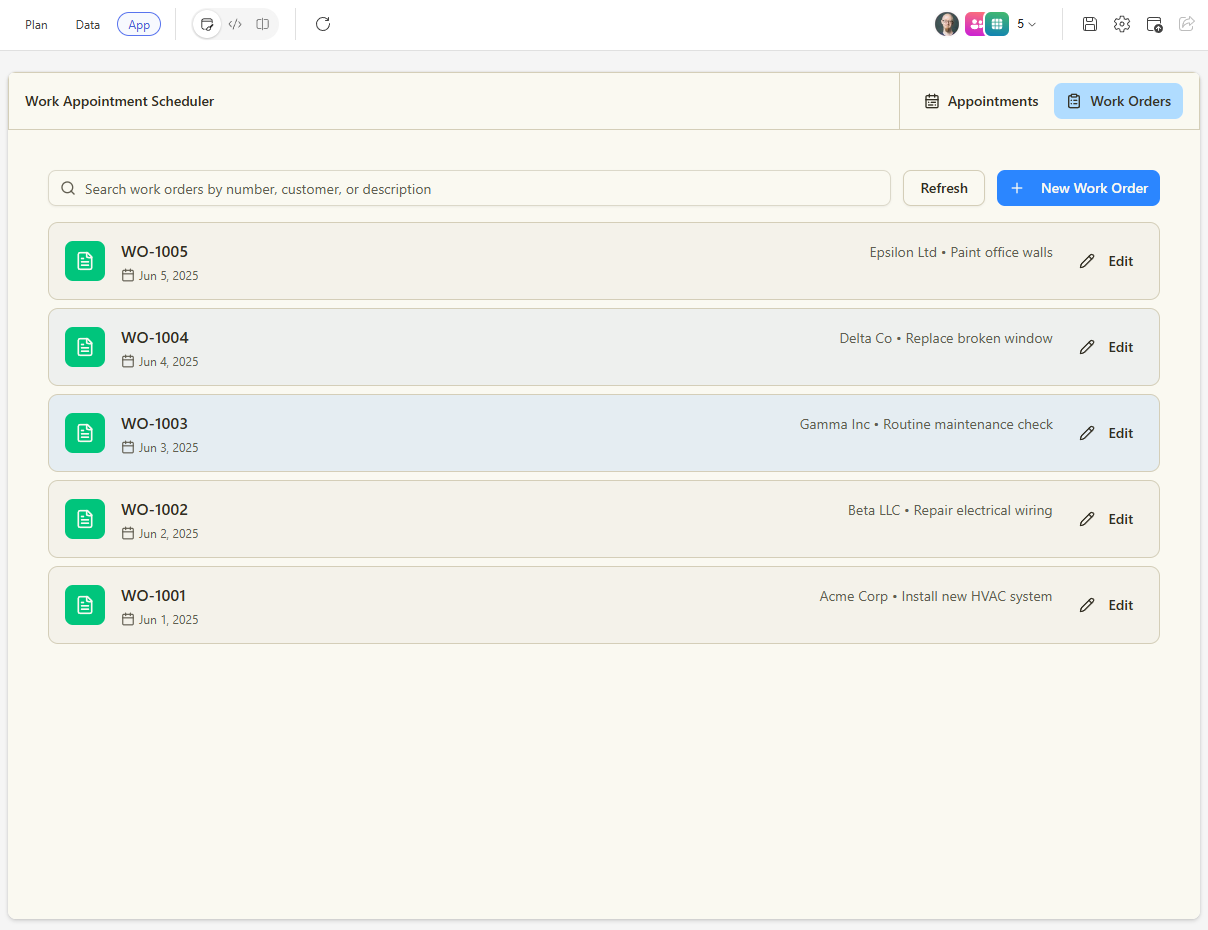Open the Appointments tab

(980, 101)
